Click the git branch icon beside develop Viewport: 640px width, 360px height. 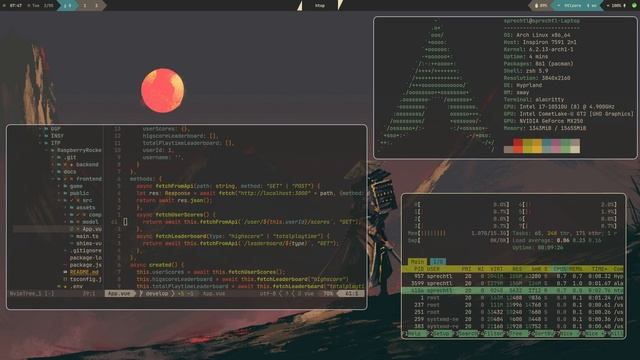(x=141, y=293)
